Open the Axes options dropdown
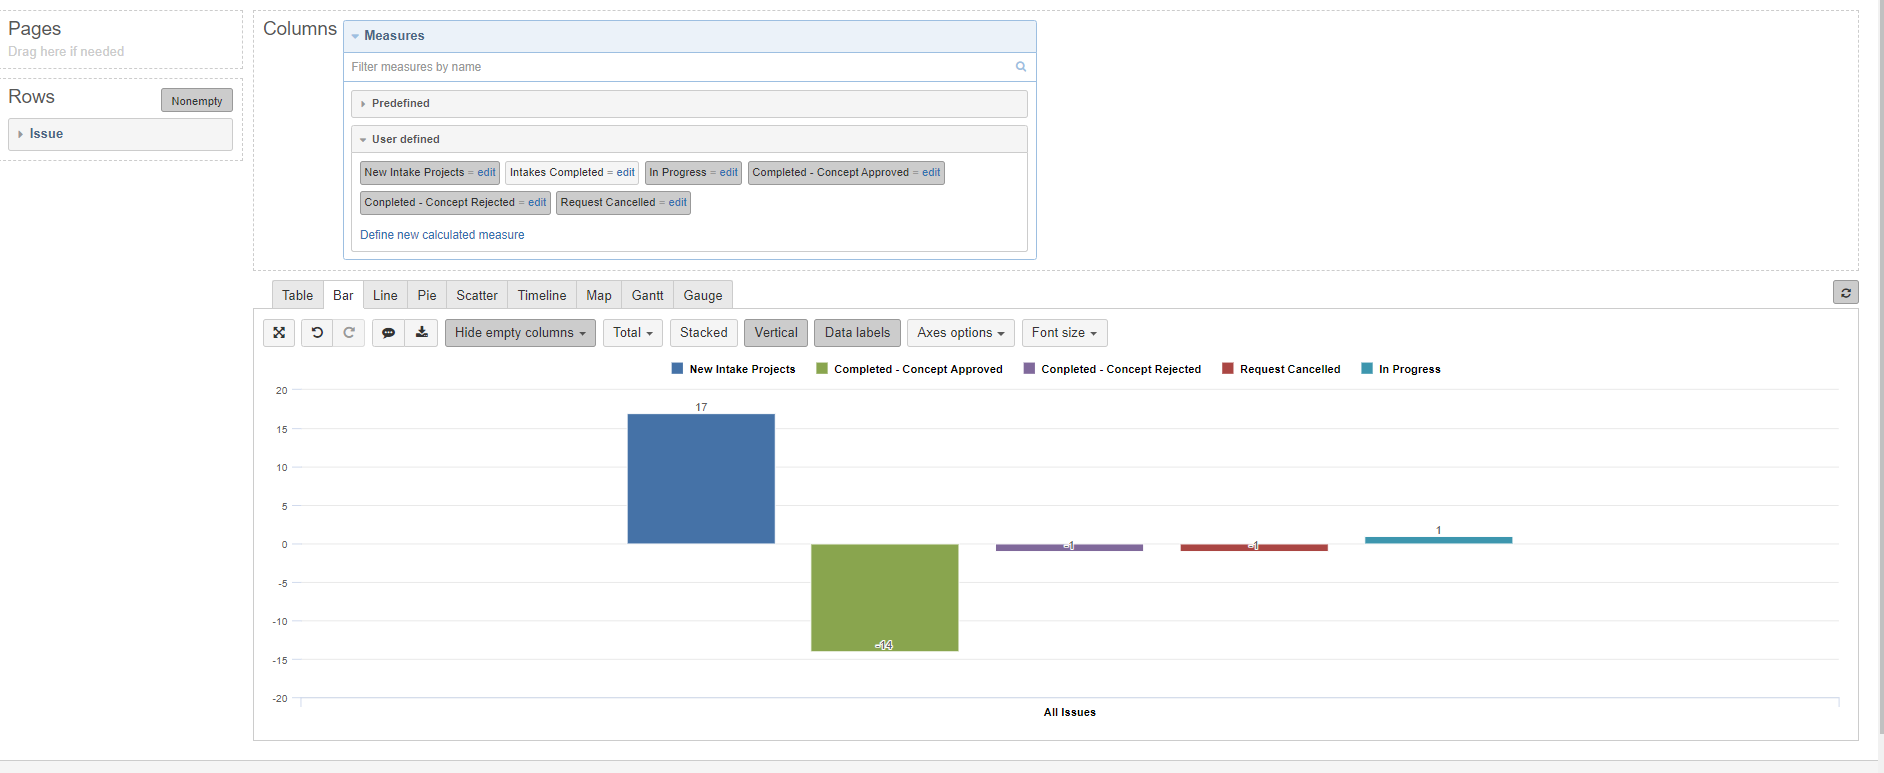The image size is (1884, 773). [961, 333]
